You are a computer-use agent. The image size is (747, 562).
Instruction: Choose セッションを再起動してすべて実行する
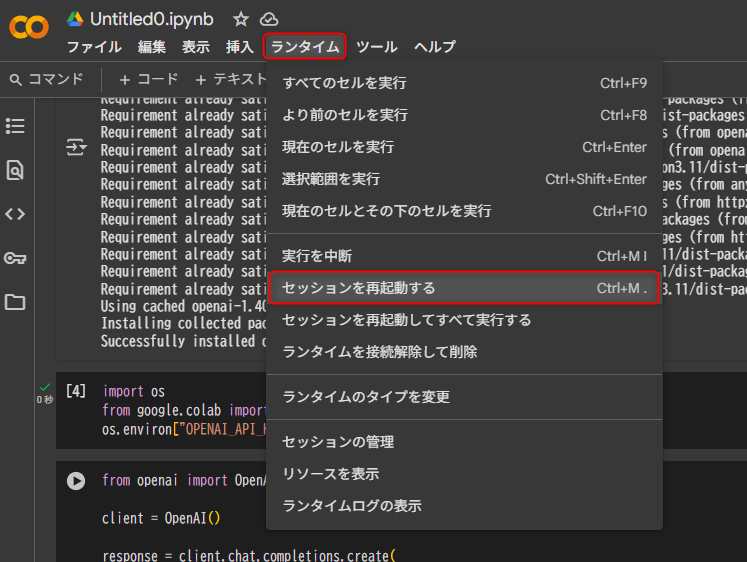pos(464,320)
